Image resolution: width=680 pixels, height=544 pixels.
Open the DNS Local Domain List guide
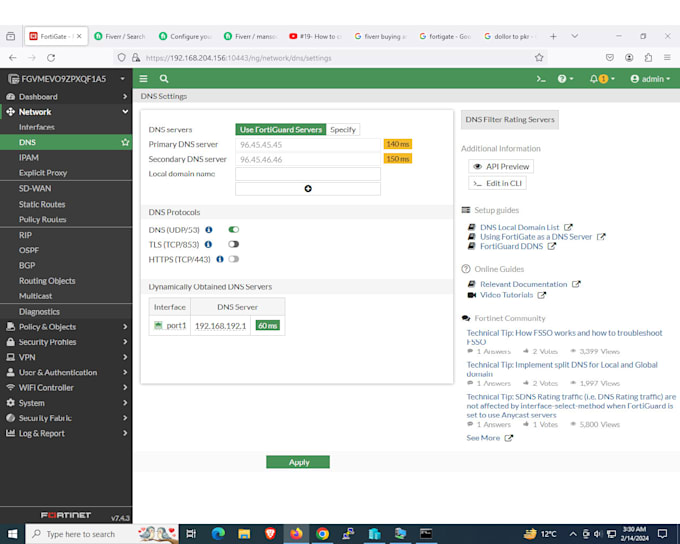(x=520, y=227)
